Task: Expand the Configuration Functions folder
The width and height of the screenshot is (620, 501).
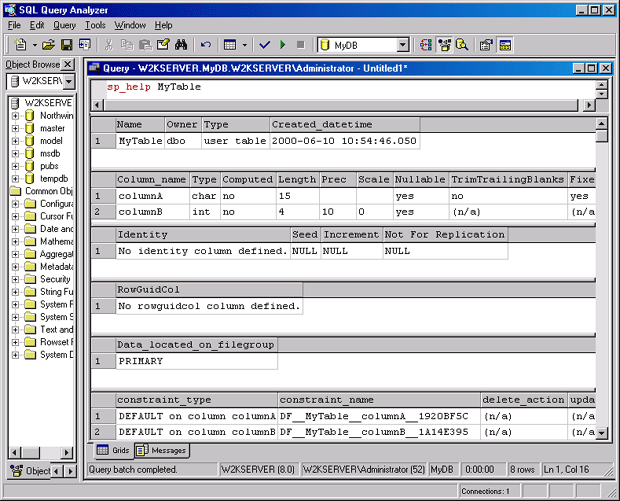Action: (x=15, y=204)
